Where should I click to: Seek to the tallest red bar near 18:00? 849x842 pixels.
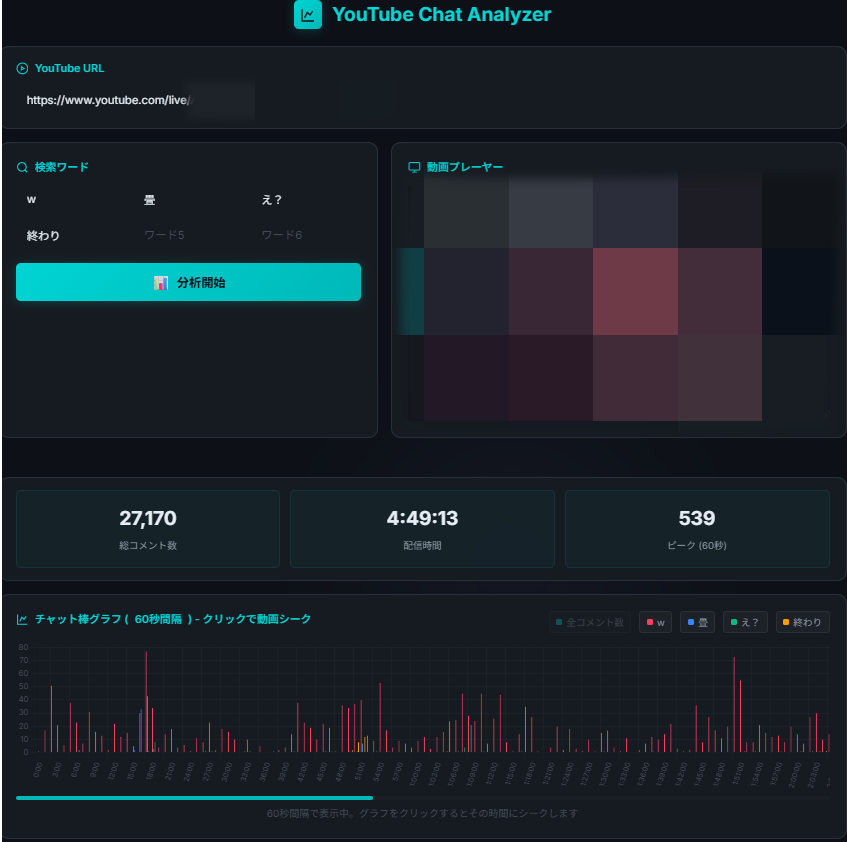pos(146,700)
